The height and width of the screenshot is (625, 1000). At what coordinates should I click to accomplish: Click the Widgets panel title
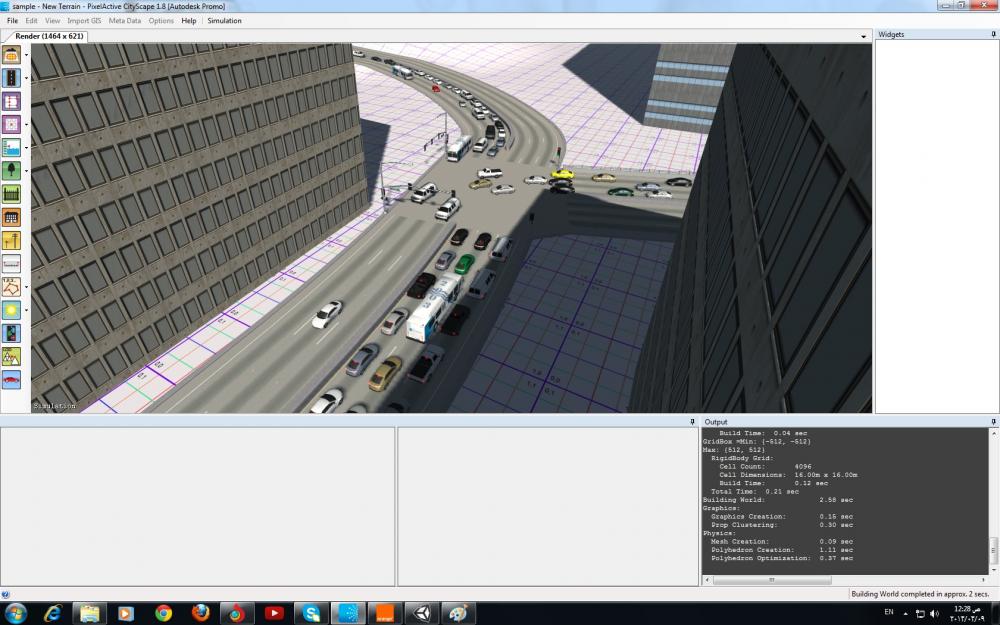pyautogui.click(x=891, y=34)
